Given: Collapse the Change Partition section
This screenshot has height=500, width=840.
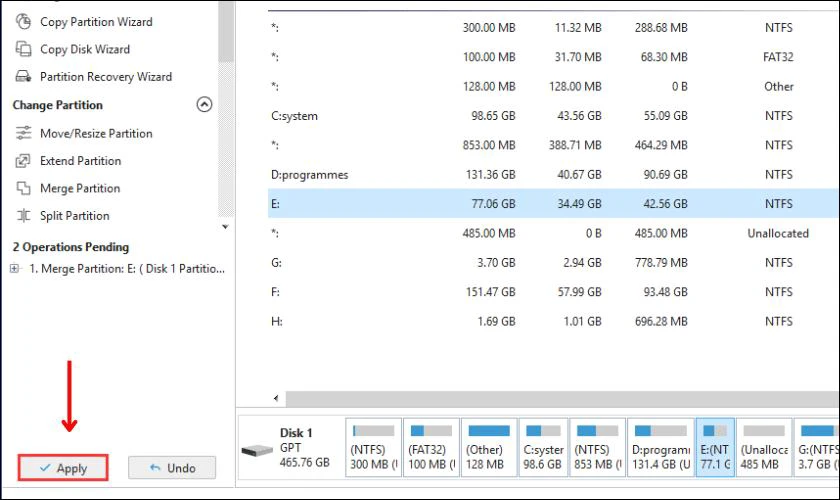Looking at the screenshot, I should (204, 104).
